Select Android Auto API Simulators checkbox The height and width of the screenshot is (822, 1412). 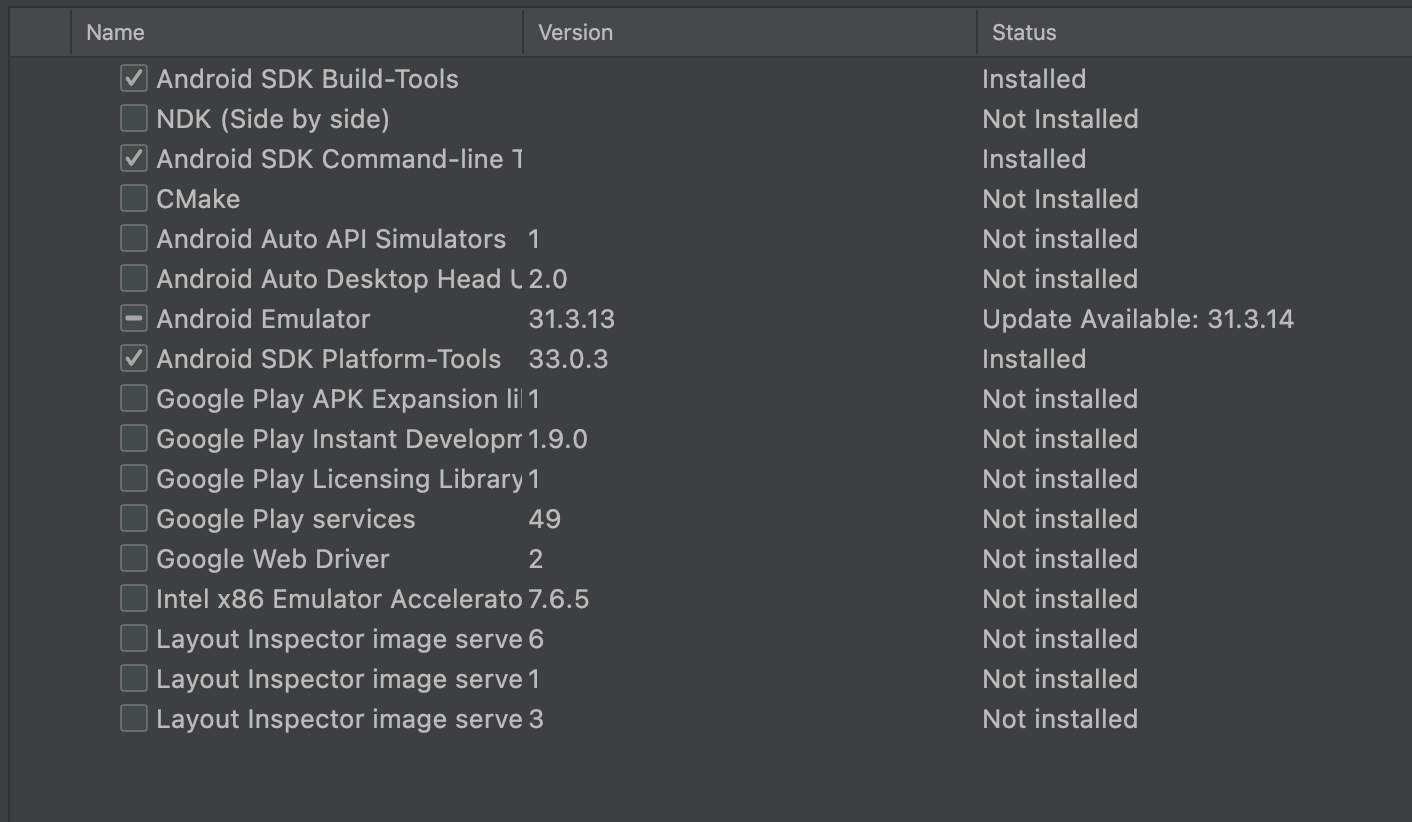(x=133, y=238)
